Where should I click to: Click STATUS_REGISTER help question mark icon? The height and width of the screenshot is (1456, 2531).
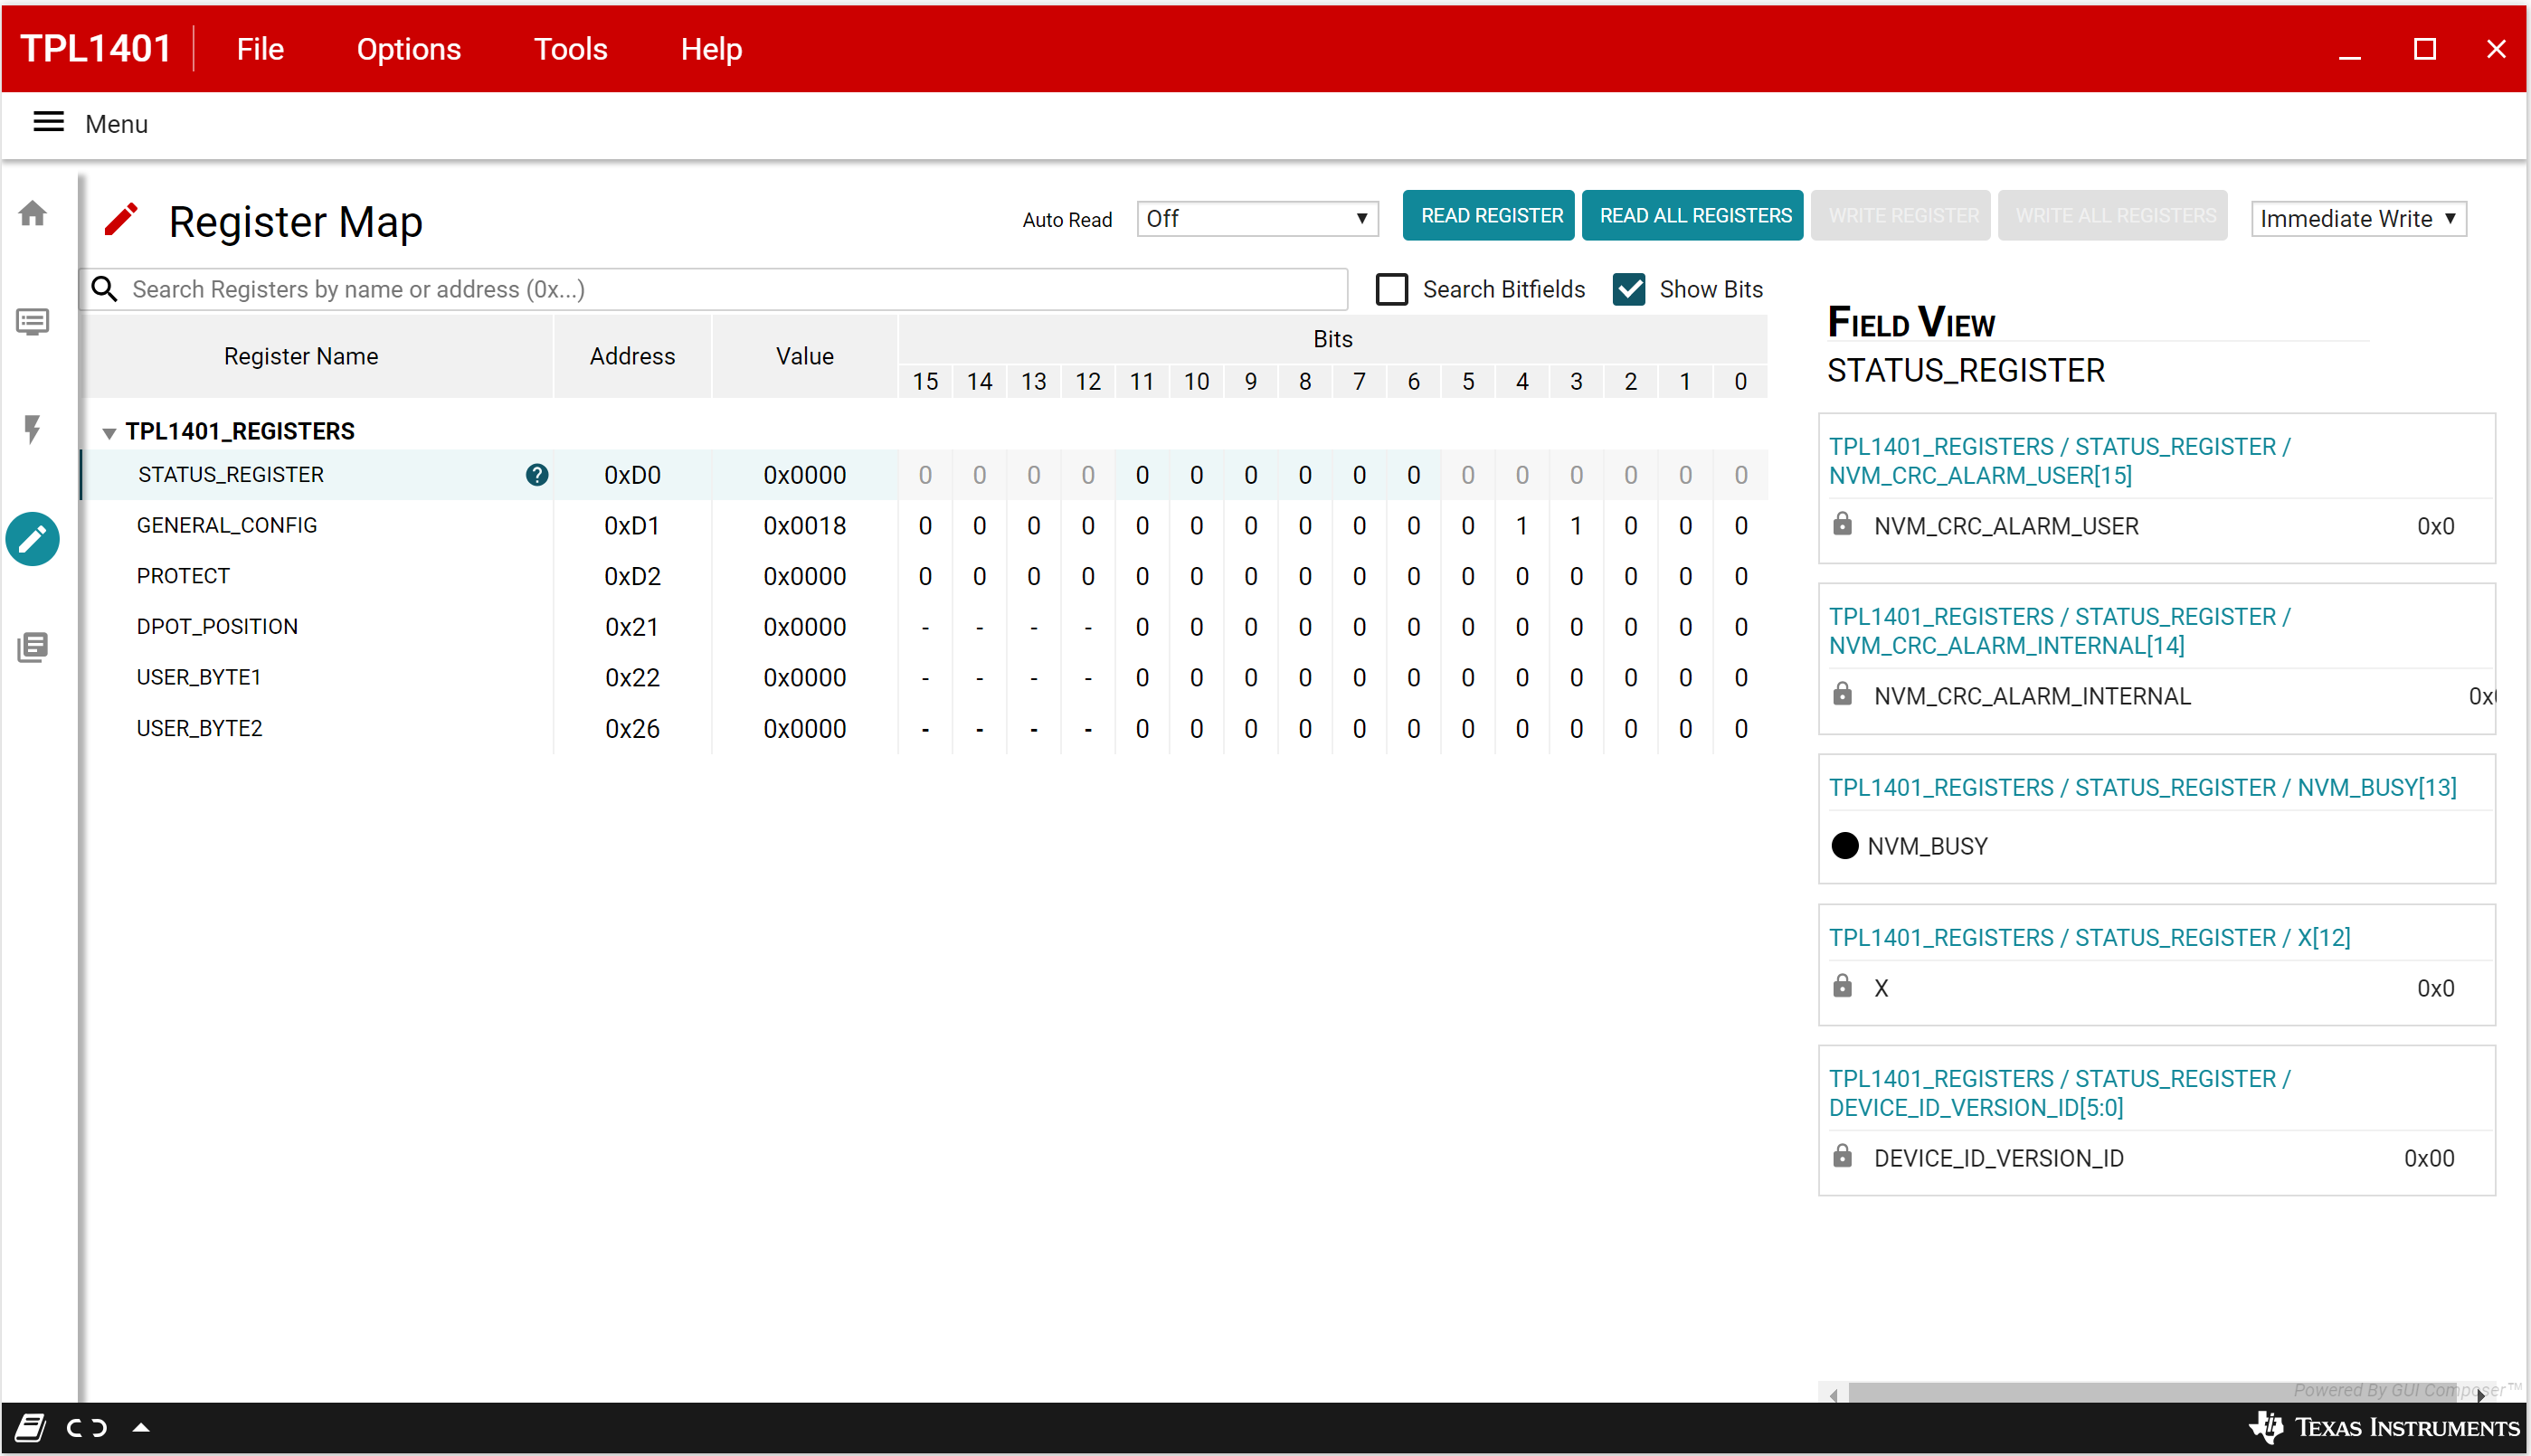[x=537, y=475]
